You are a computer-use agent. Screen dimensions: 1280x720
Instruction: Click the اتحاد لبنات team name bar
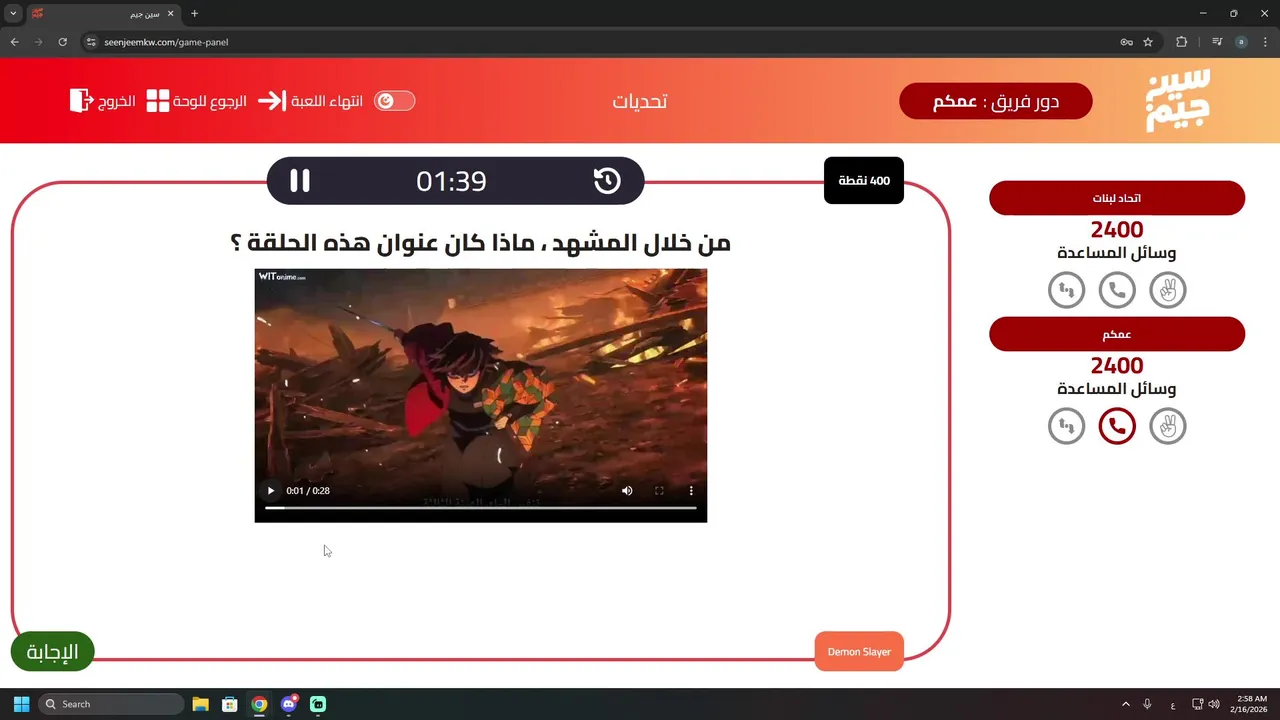tap(1117, 198)
